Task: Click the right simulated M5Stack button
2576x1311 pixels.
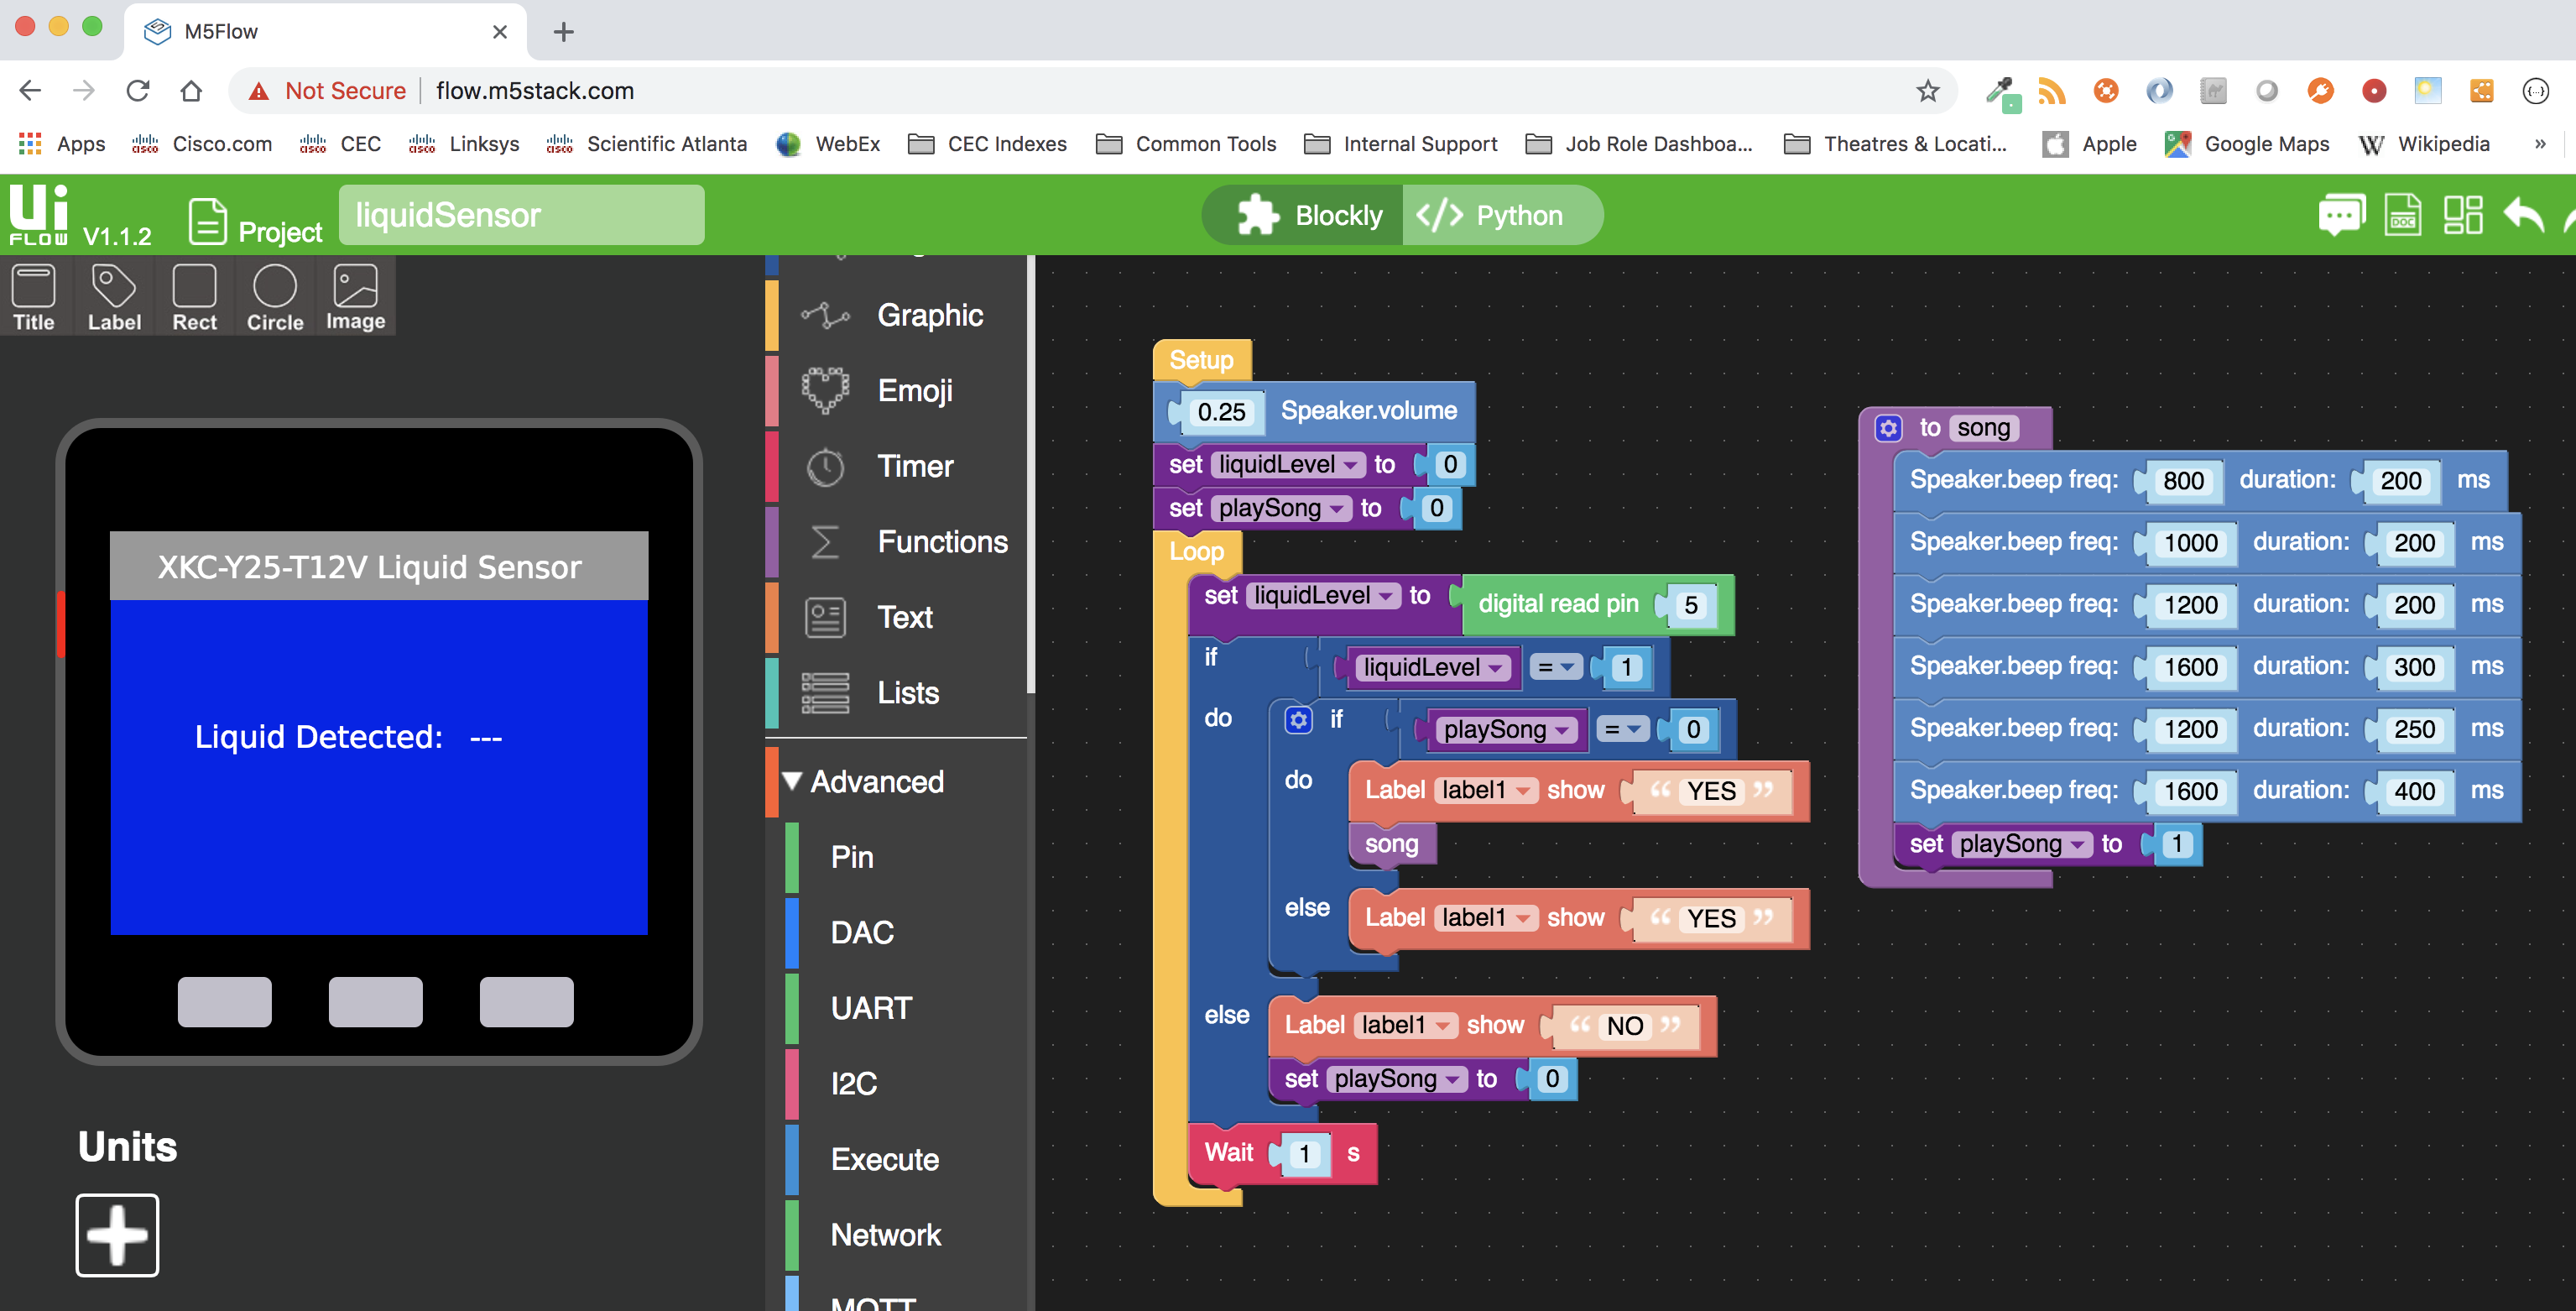Action: pyautogui.click(x=527, y=1002)
